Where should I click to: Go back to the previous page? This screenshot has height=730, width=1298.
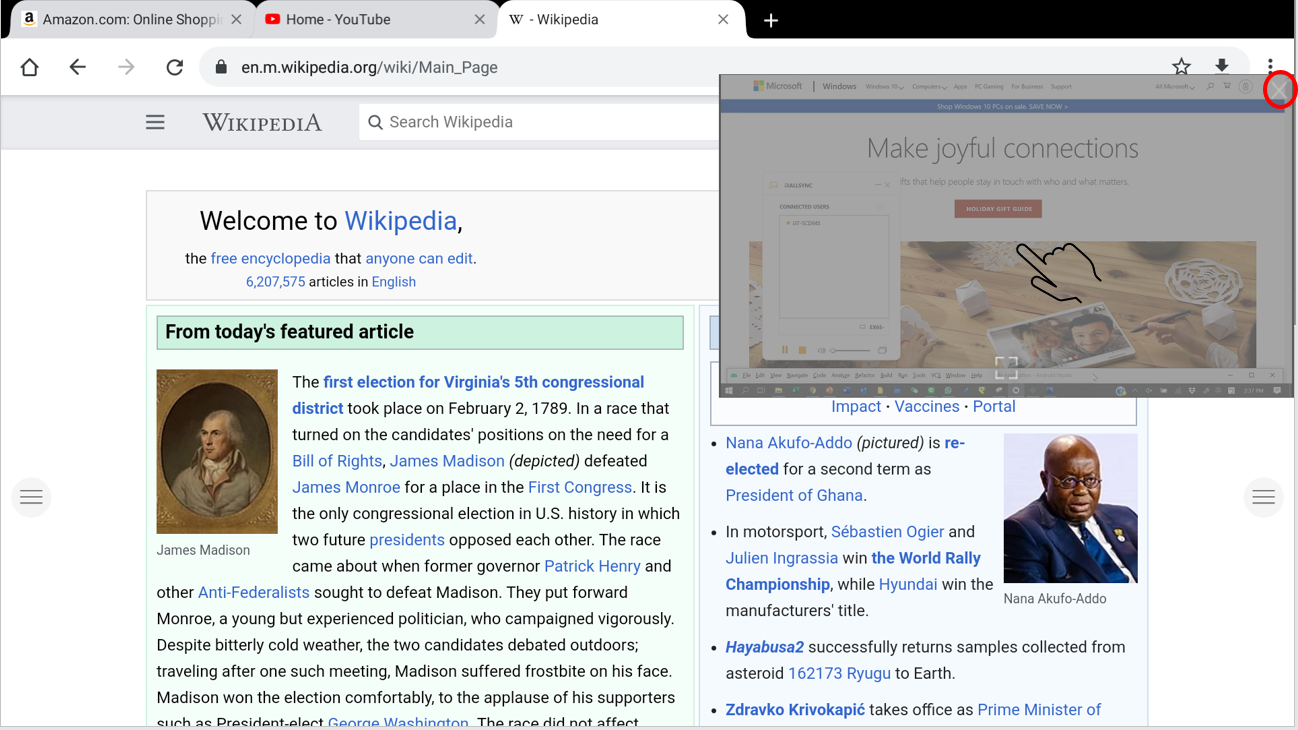[x=77, y=67]
